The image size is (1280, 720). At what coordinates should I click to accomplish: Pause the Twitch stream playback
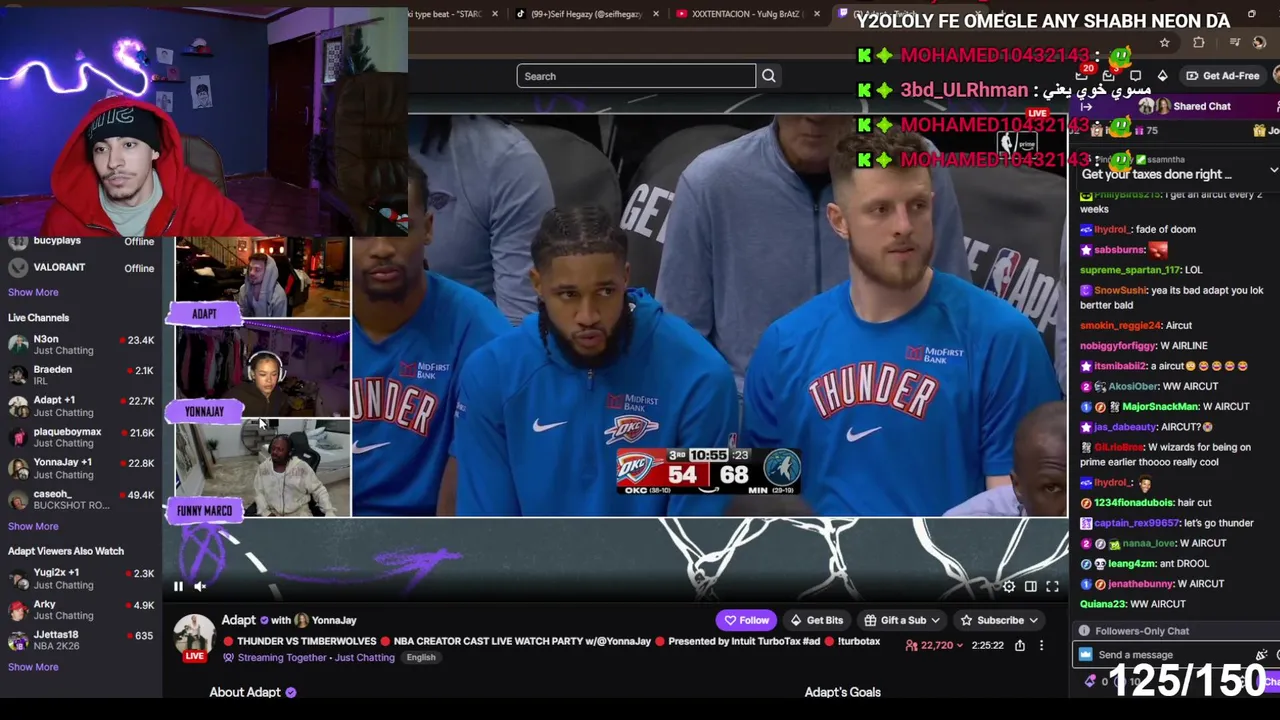click(x=178, y=587)
